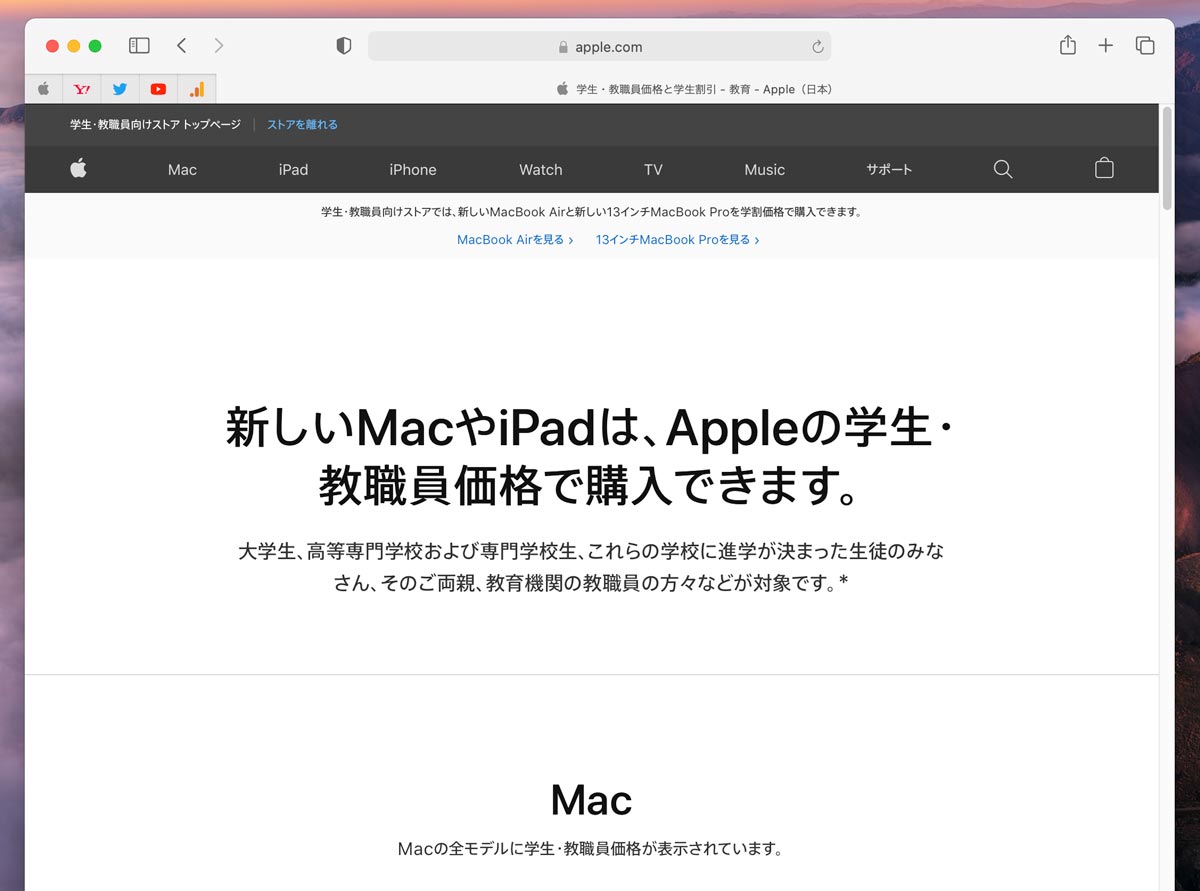This screenshot has width=1200, height=891.
Task: Click the ストアを離れる link
Action: (302, 125)
